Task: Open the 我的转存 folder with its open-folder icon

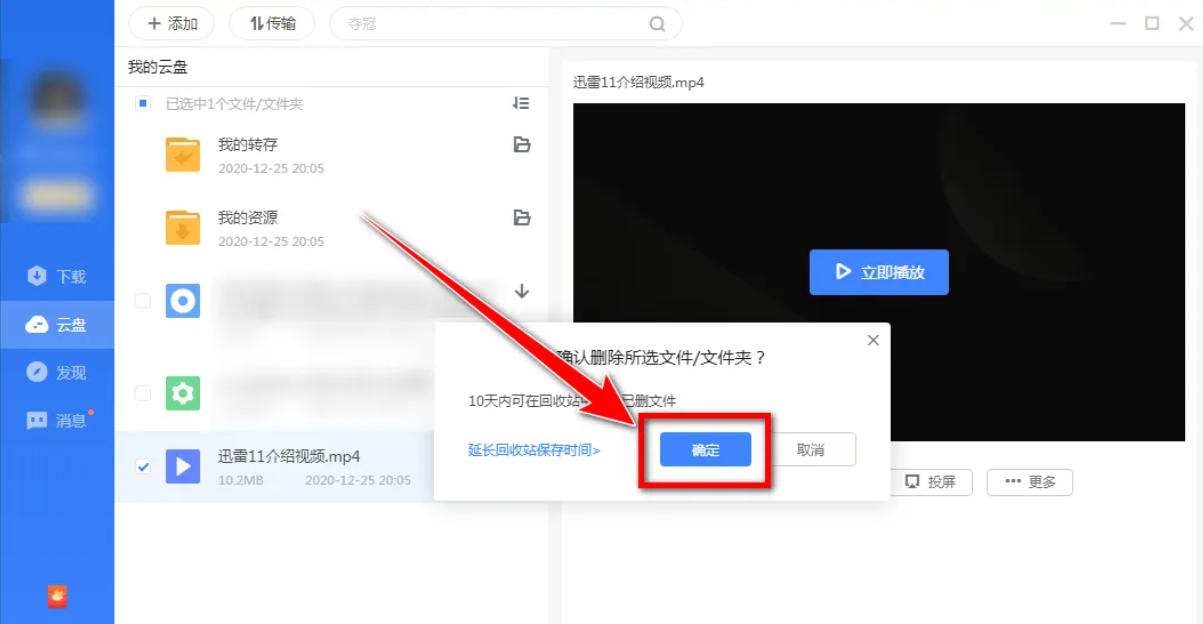Action: click(x=520, y=145)
